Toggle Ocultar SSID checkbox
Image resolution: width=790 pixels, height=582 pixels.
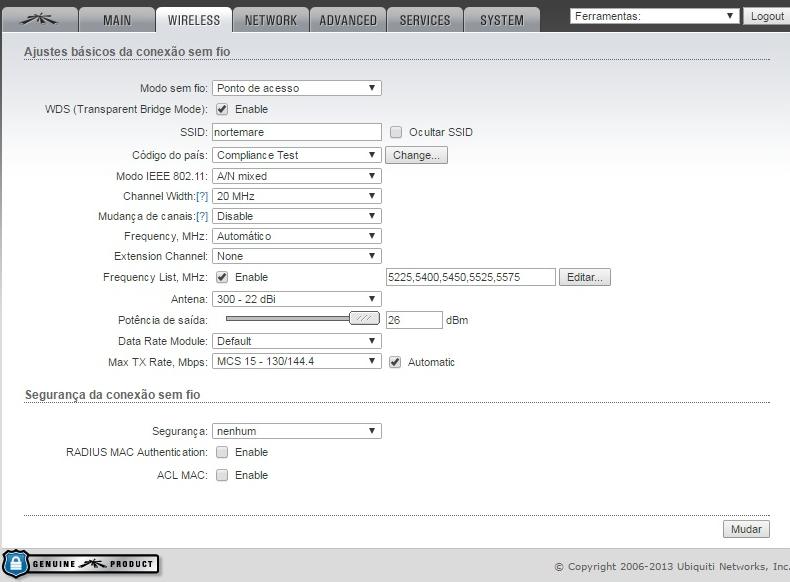(396, 132)
